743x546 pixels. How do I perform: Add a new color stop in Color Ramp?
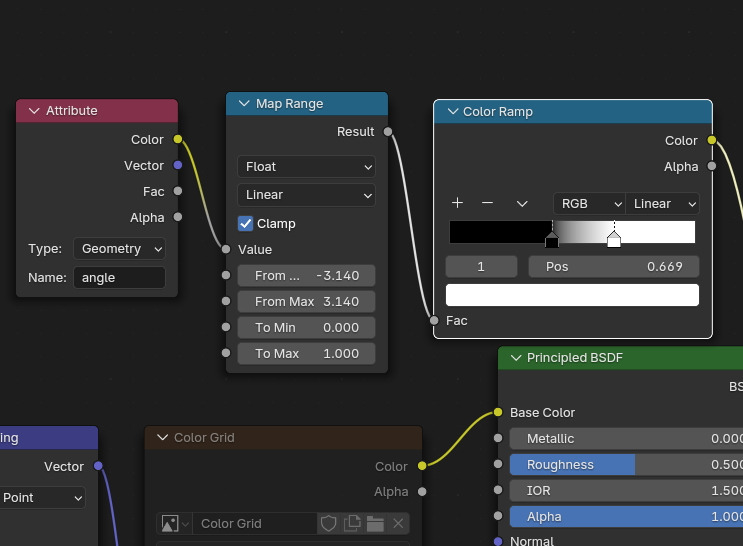[457, 203]
